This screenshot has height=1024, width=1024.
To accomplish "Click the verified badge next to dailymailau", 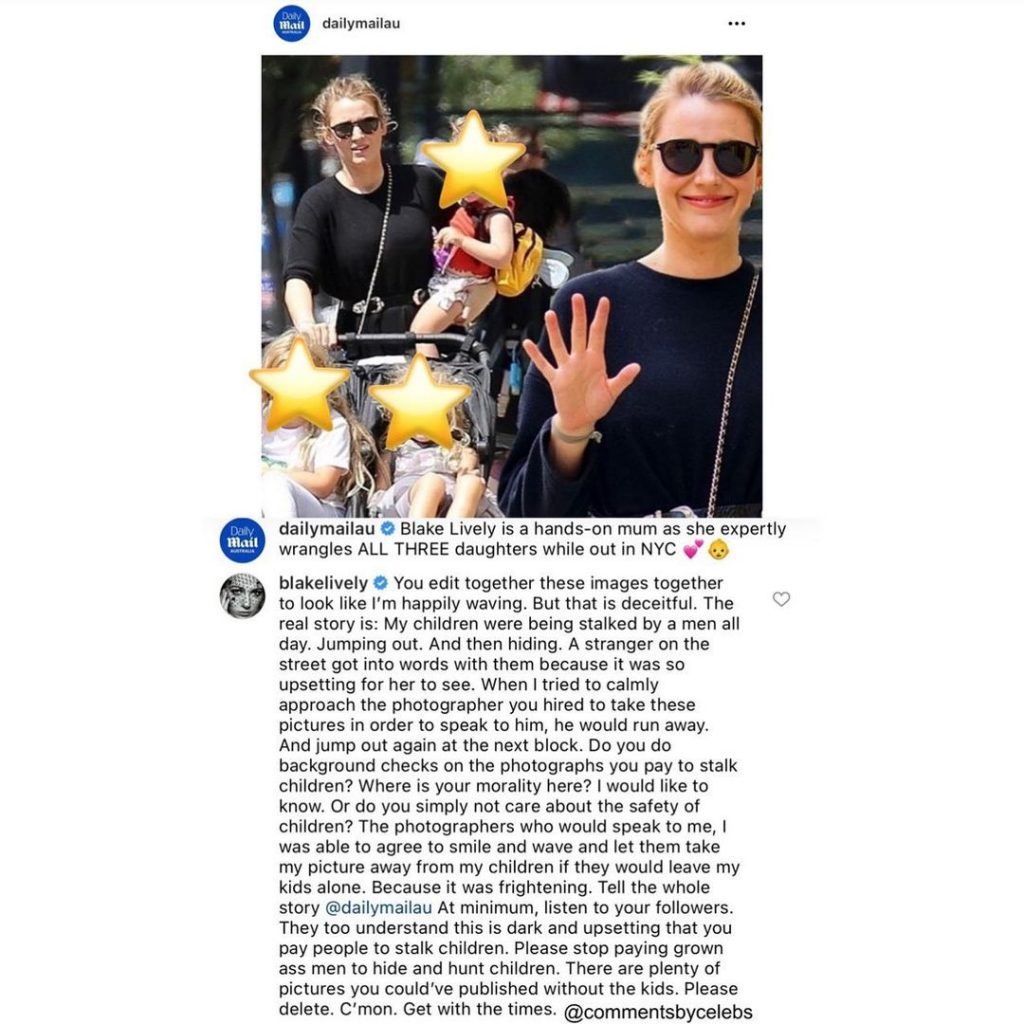I will [387, 528].
